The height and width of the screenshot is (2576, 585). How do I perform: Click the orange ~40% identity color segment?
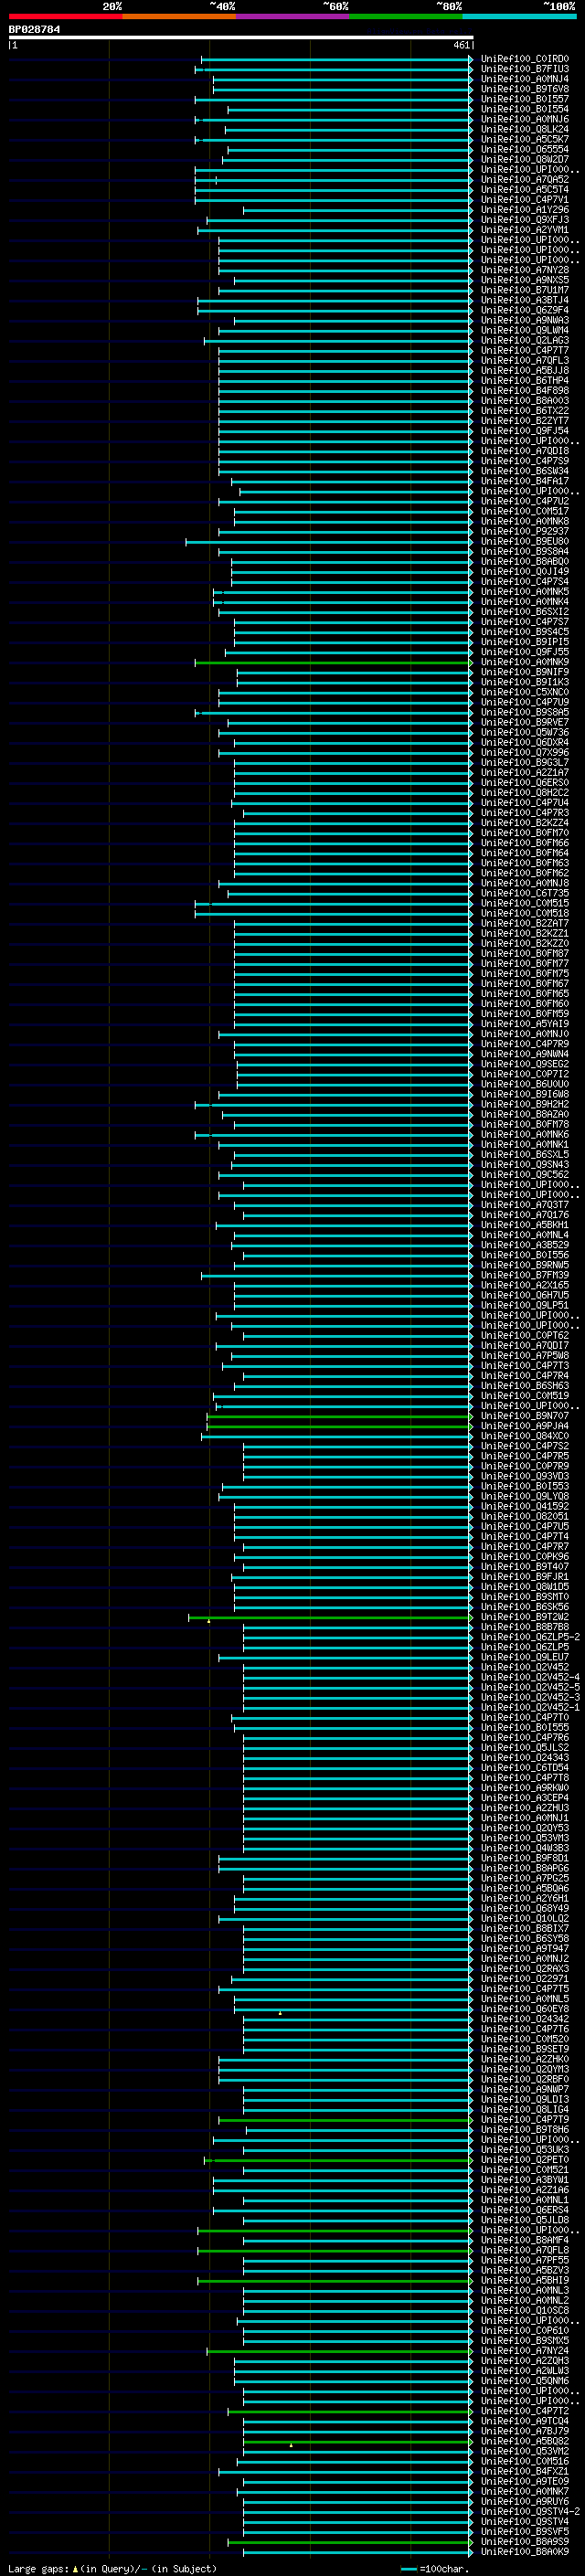coord(179,17)
